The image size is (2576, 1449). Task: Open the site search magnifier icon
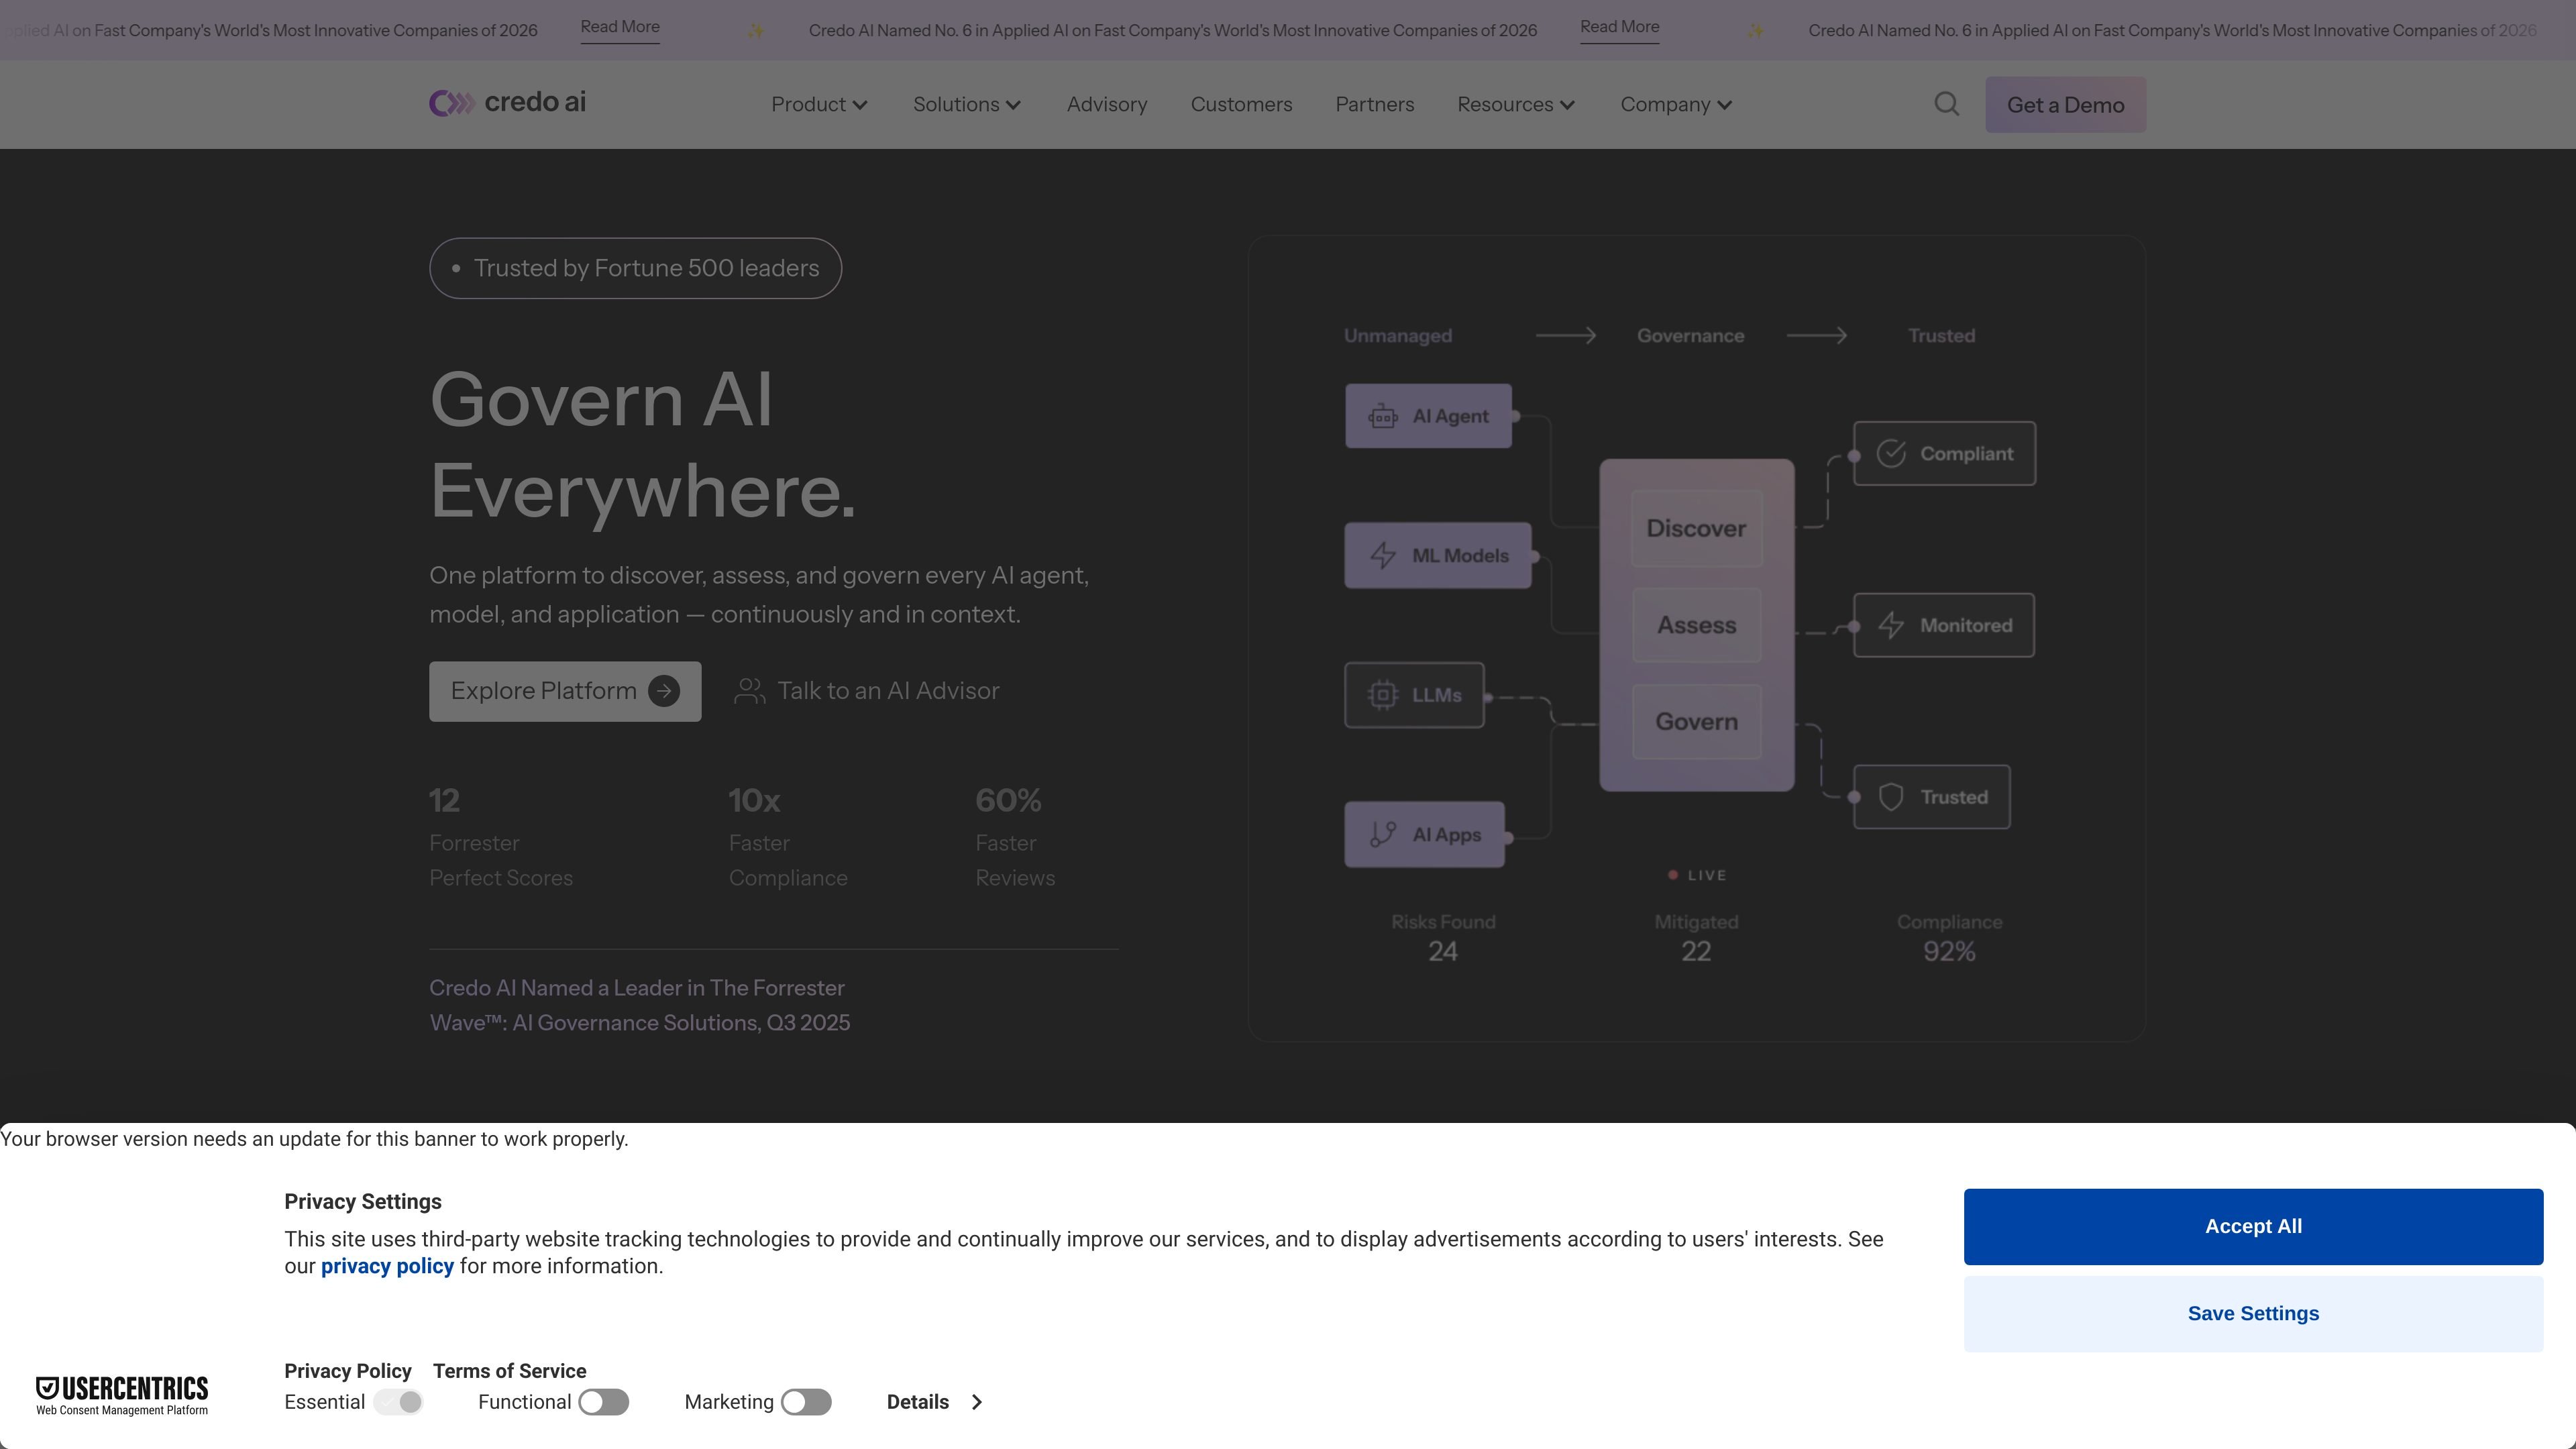(x=1946, y=104)
